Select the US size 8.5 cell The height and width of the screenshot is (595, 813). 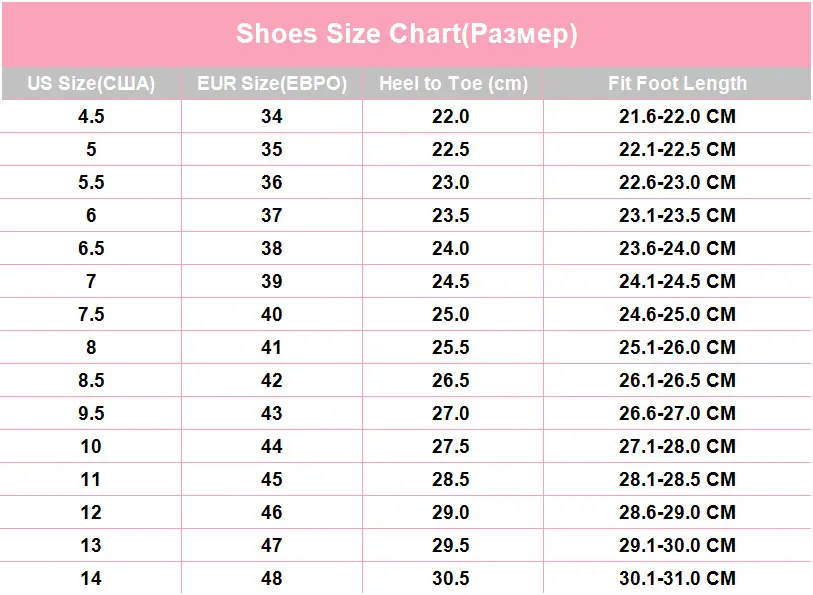[x=91, y=380]
